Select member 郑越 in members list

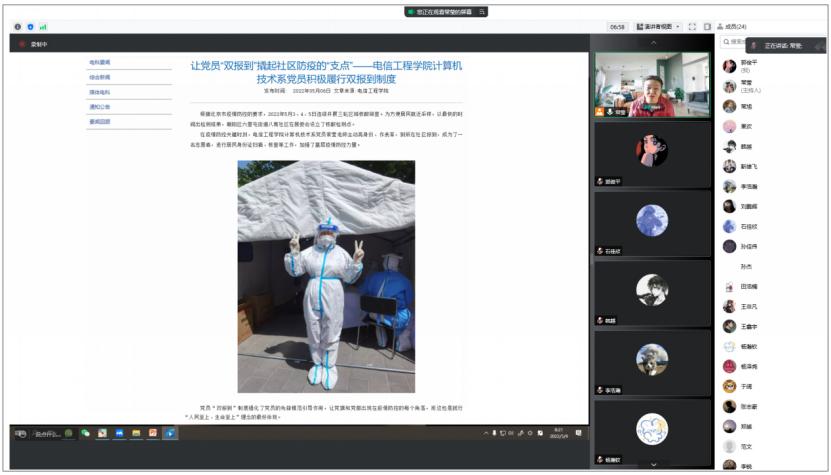coord(771,427)
